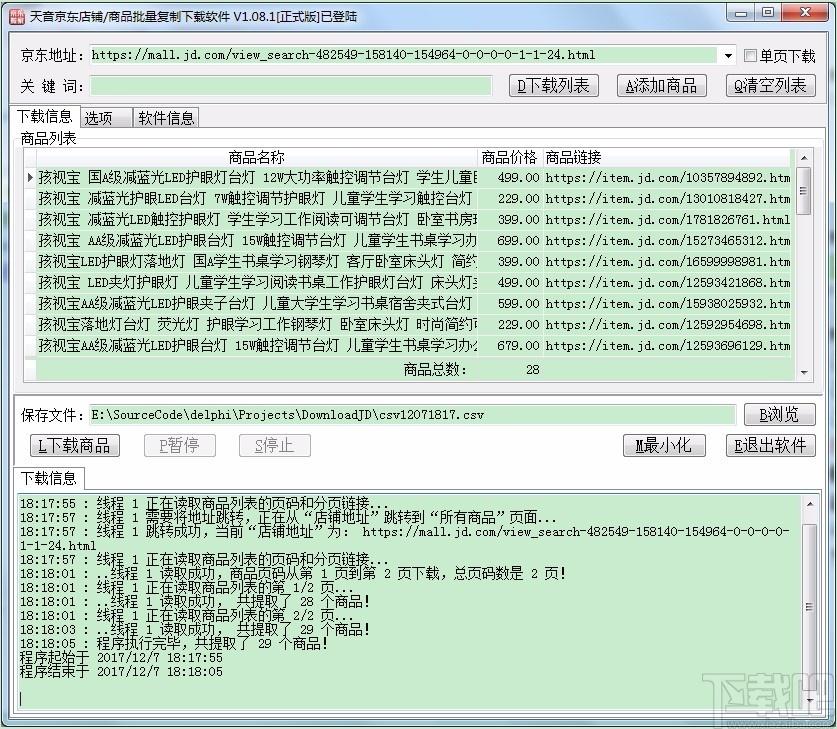Click the product list scroll-up arrow
The width and height of the screenshot is (837, 729).
(804, 158)
